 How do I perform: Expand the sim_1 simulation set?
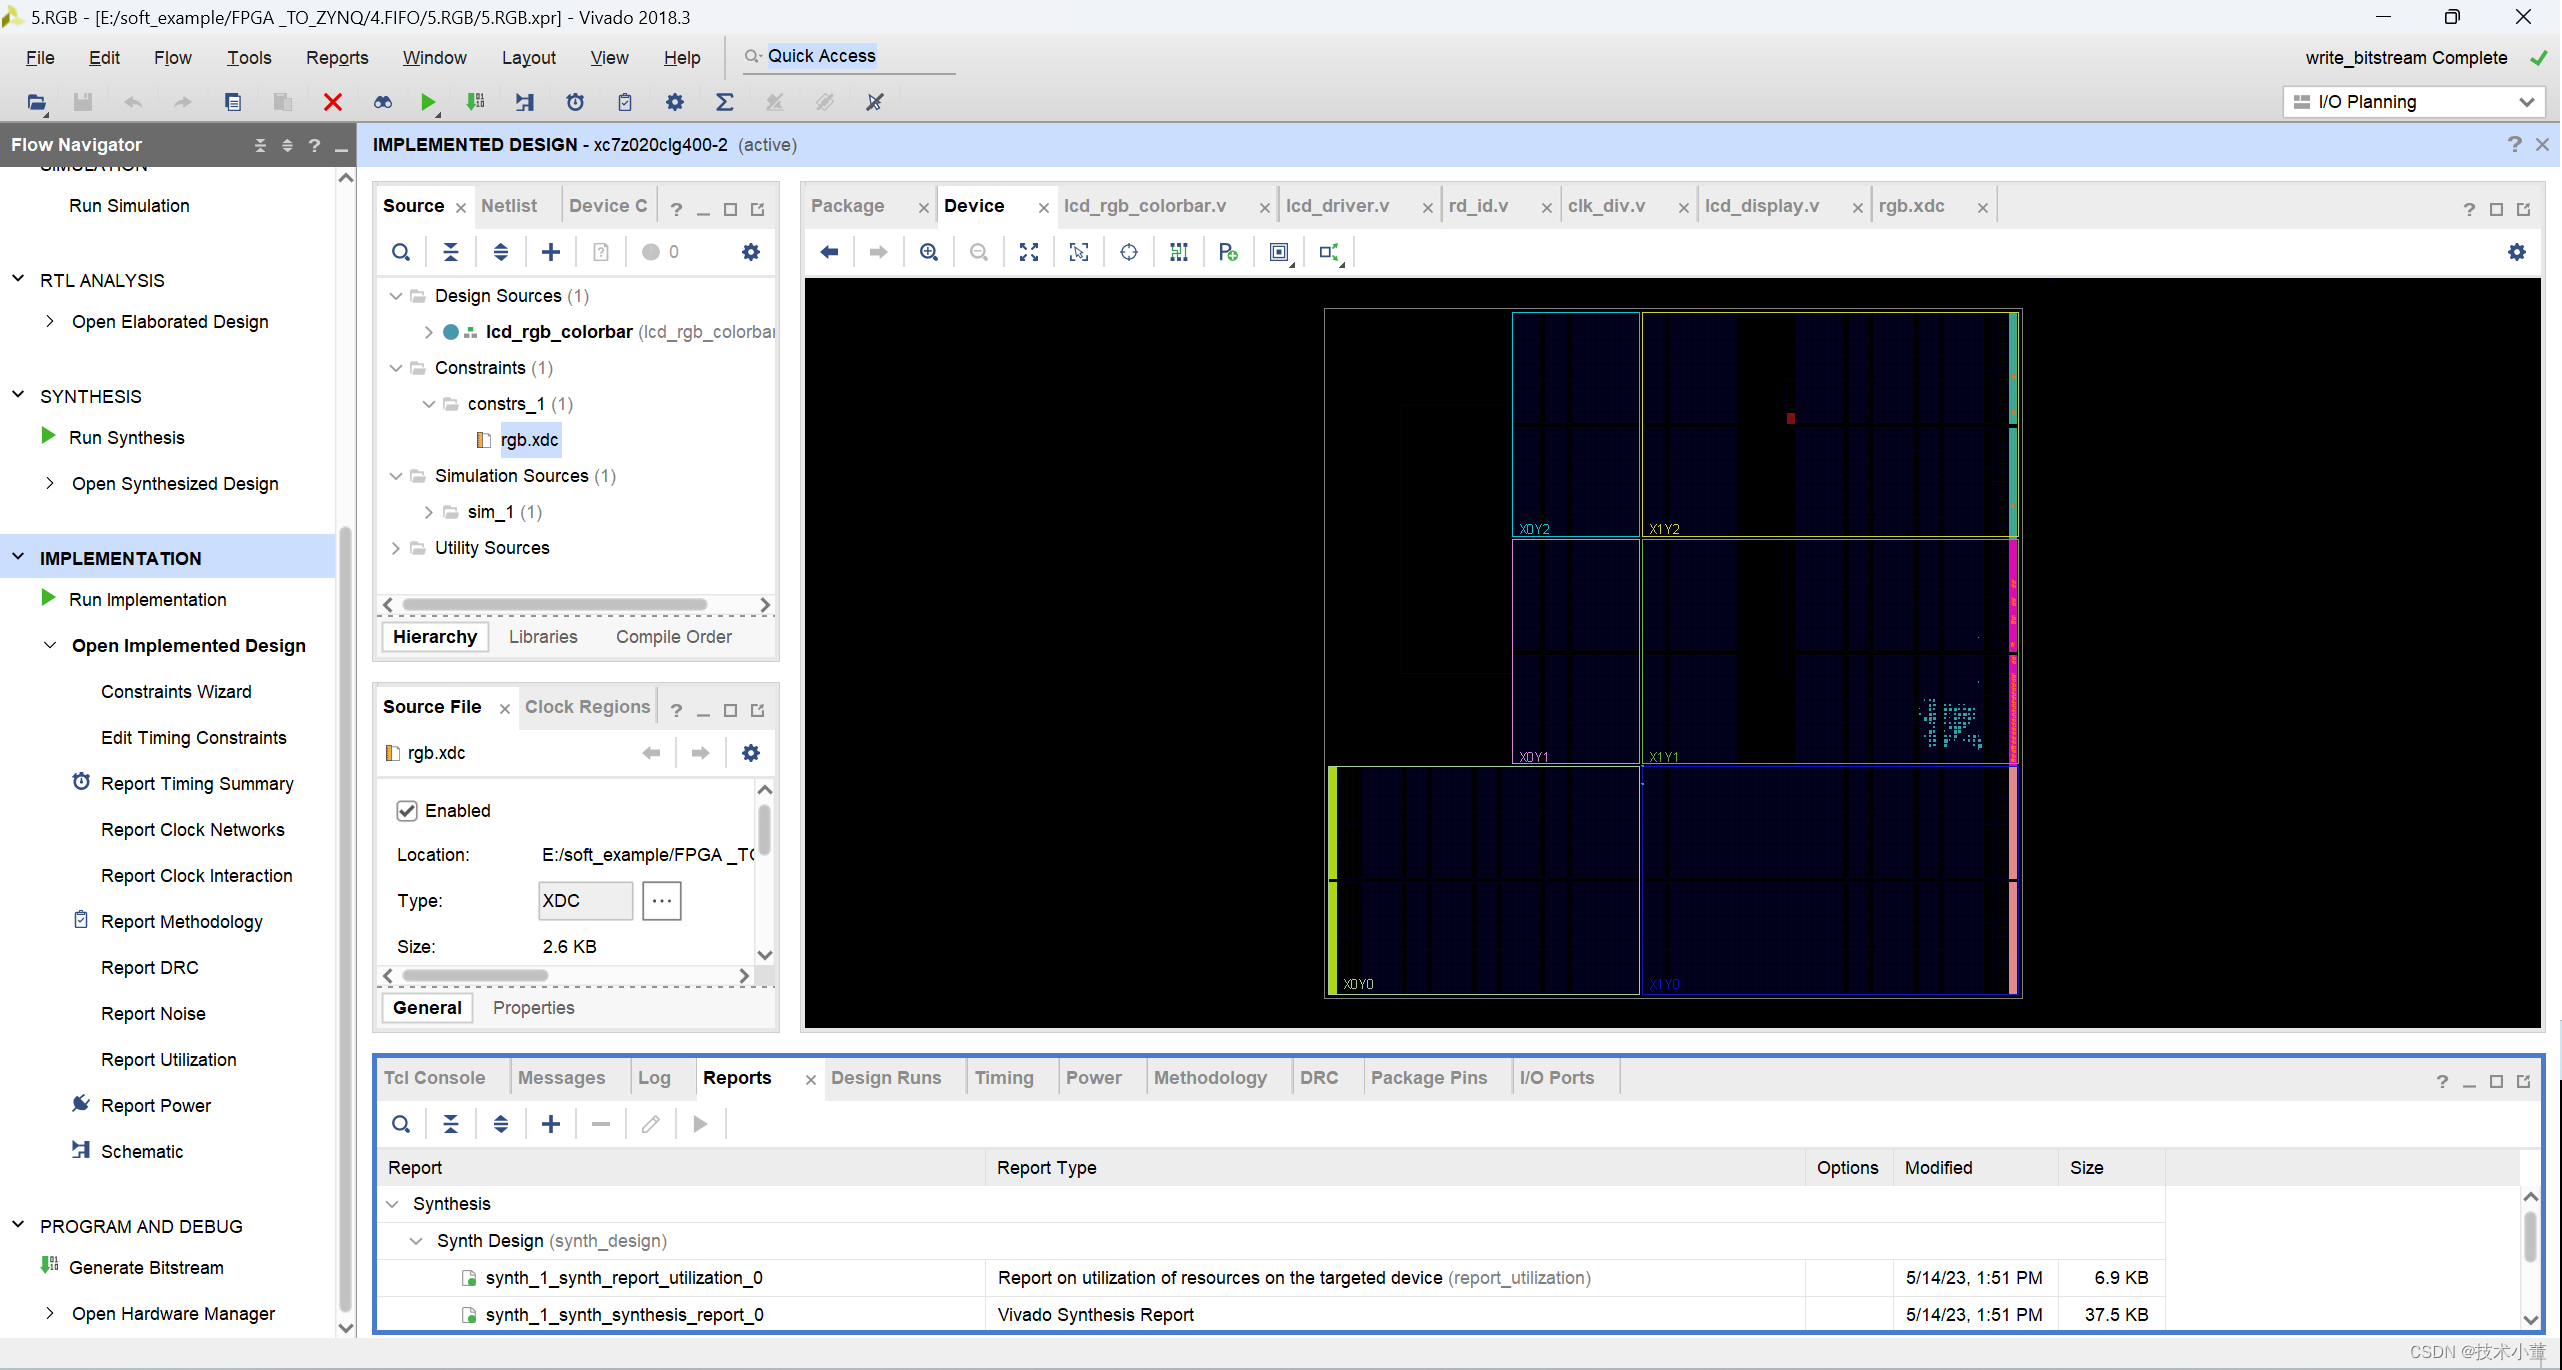point(428,512)
